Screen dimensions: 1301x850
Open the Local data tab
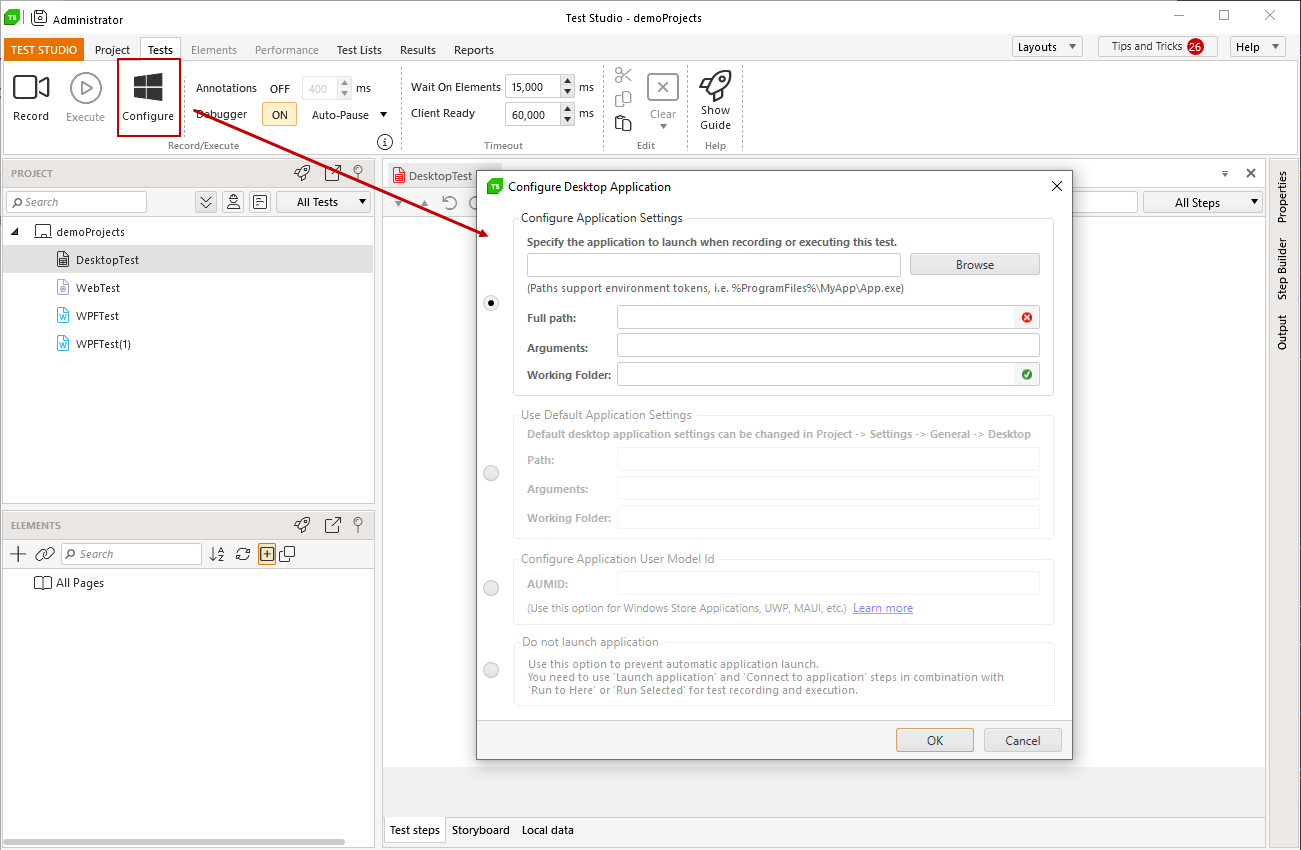(x=548, y=830)
